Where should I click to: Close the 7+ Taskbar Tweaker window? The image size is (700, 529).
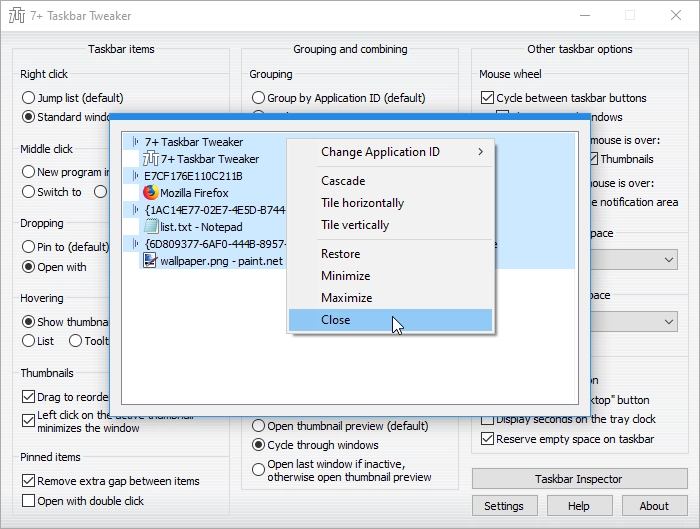point(676,16)
